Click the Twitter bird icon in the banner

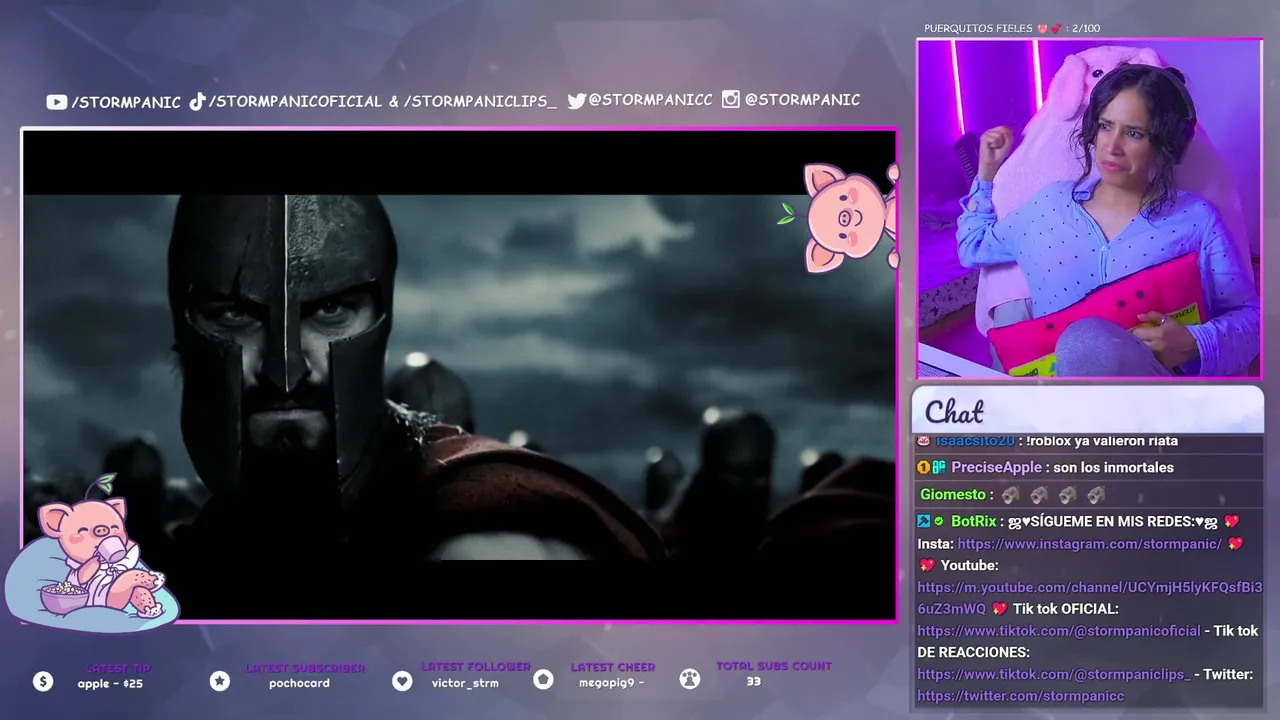pyautogui.click(x=576, y=100)
